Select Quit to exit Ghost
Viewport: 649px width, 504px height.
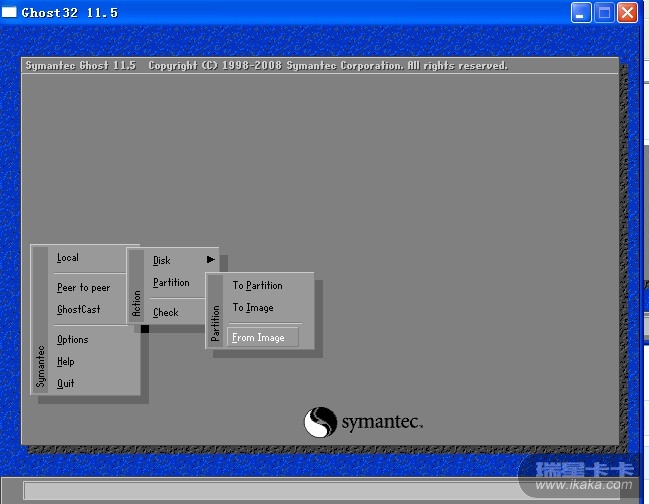click(x=66, y=383)
